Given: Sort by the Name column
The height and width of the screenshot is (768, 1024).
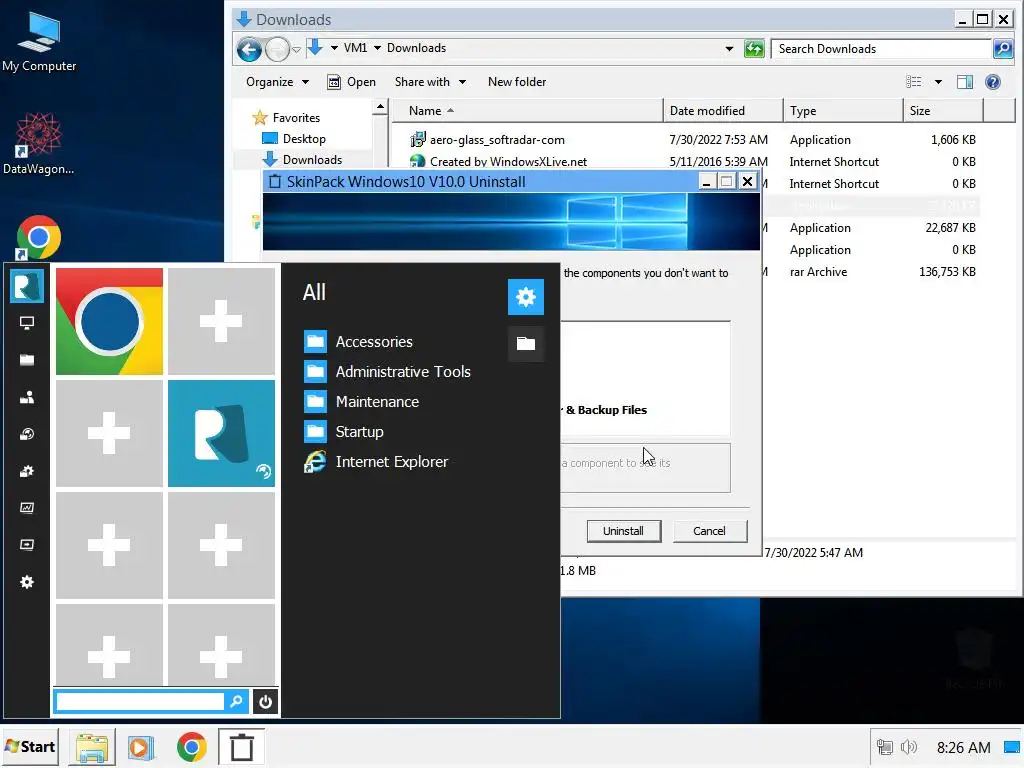Looking at the screenshot, I should pyautogui.click(x=527, y=111).
